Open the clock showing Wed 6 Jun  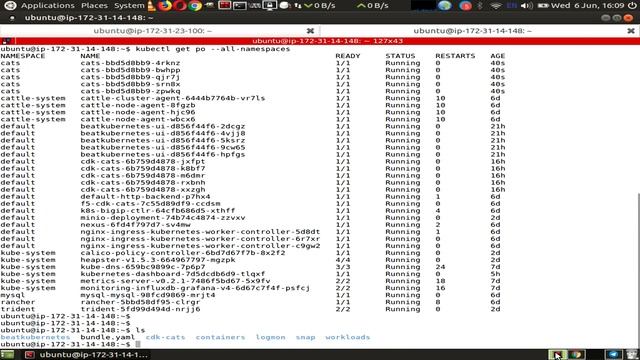coord(588,6)
